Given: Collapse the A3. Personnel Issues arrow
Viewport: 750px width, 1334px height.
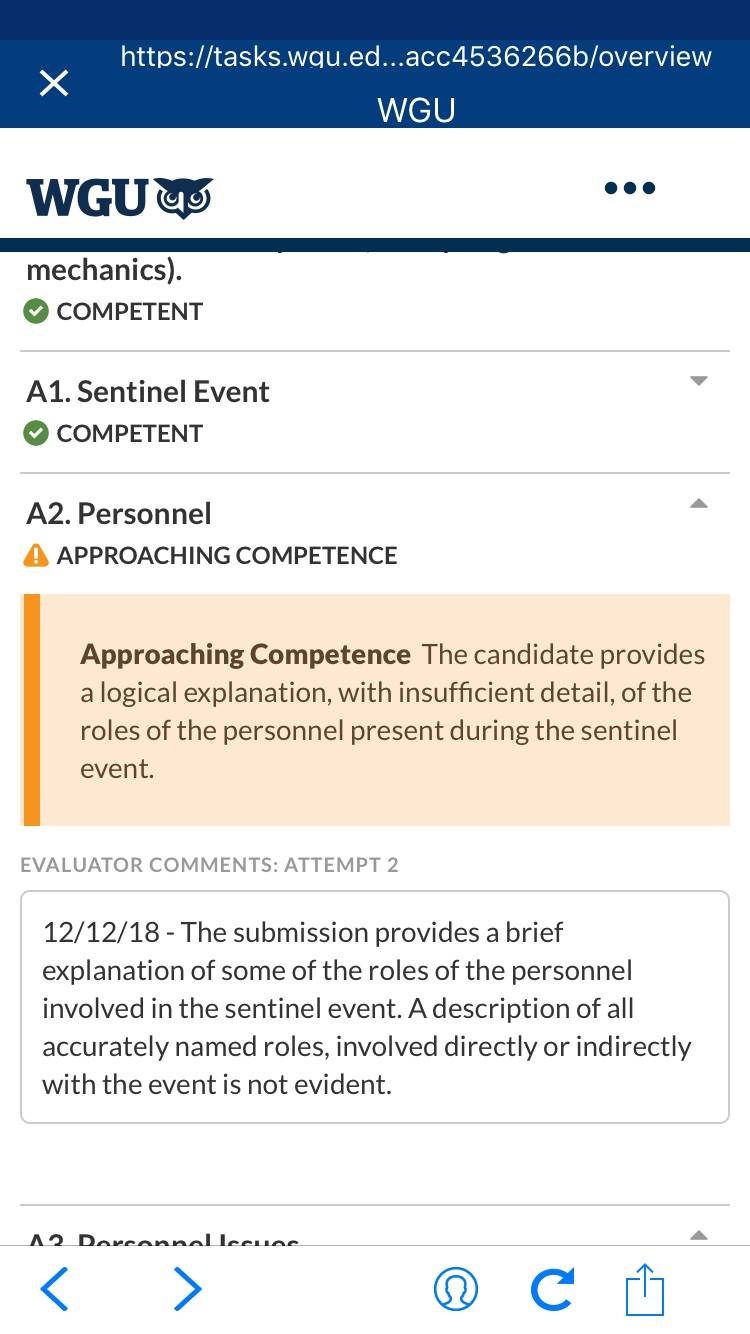Looking at the screenshot, I should (699, 1236).
